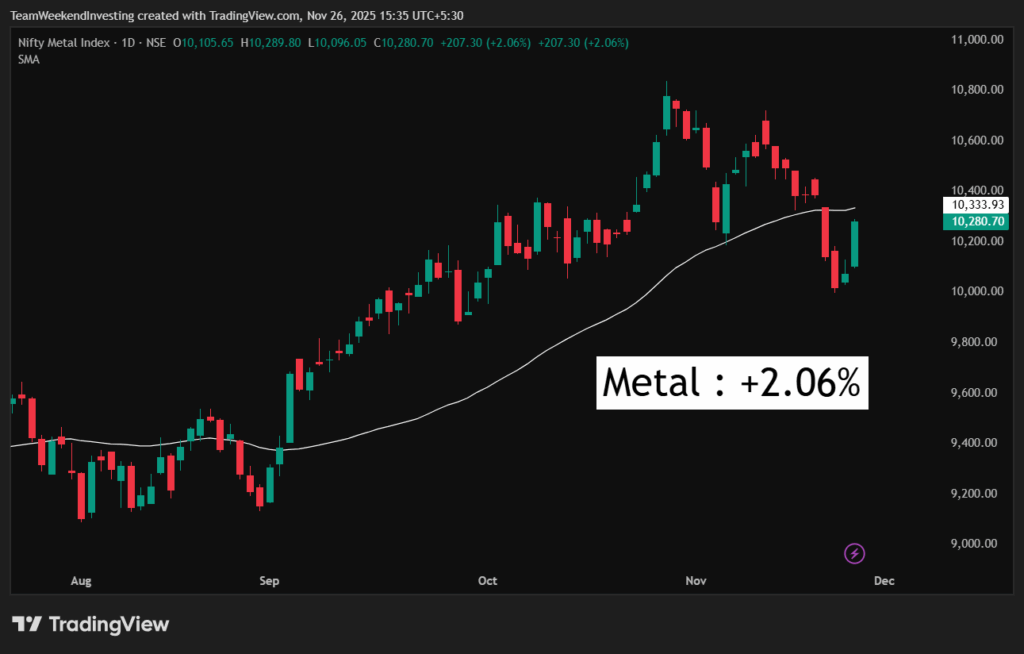This screenshot has width=1024, height=654.
Task: Click the tall green candle in early September
Action: click(x=290, y=408)
